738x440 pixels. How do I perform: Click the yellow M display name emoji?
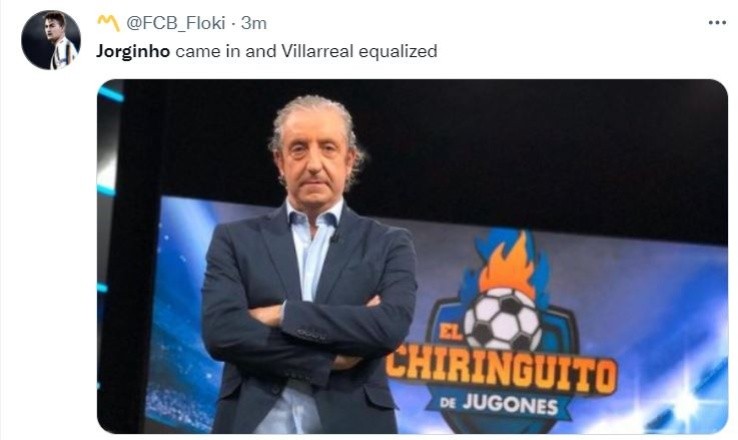[108, 23]
